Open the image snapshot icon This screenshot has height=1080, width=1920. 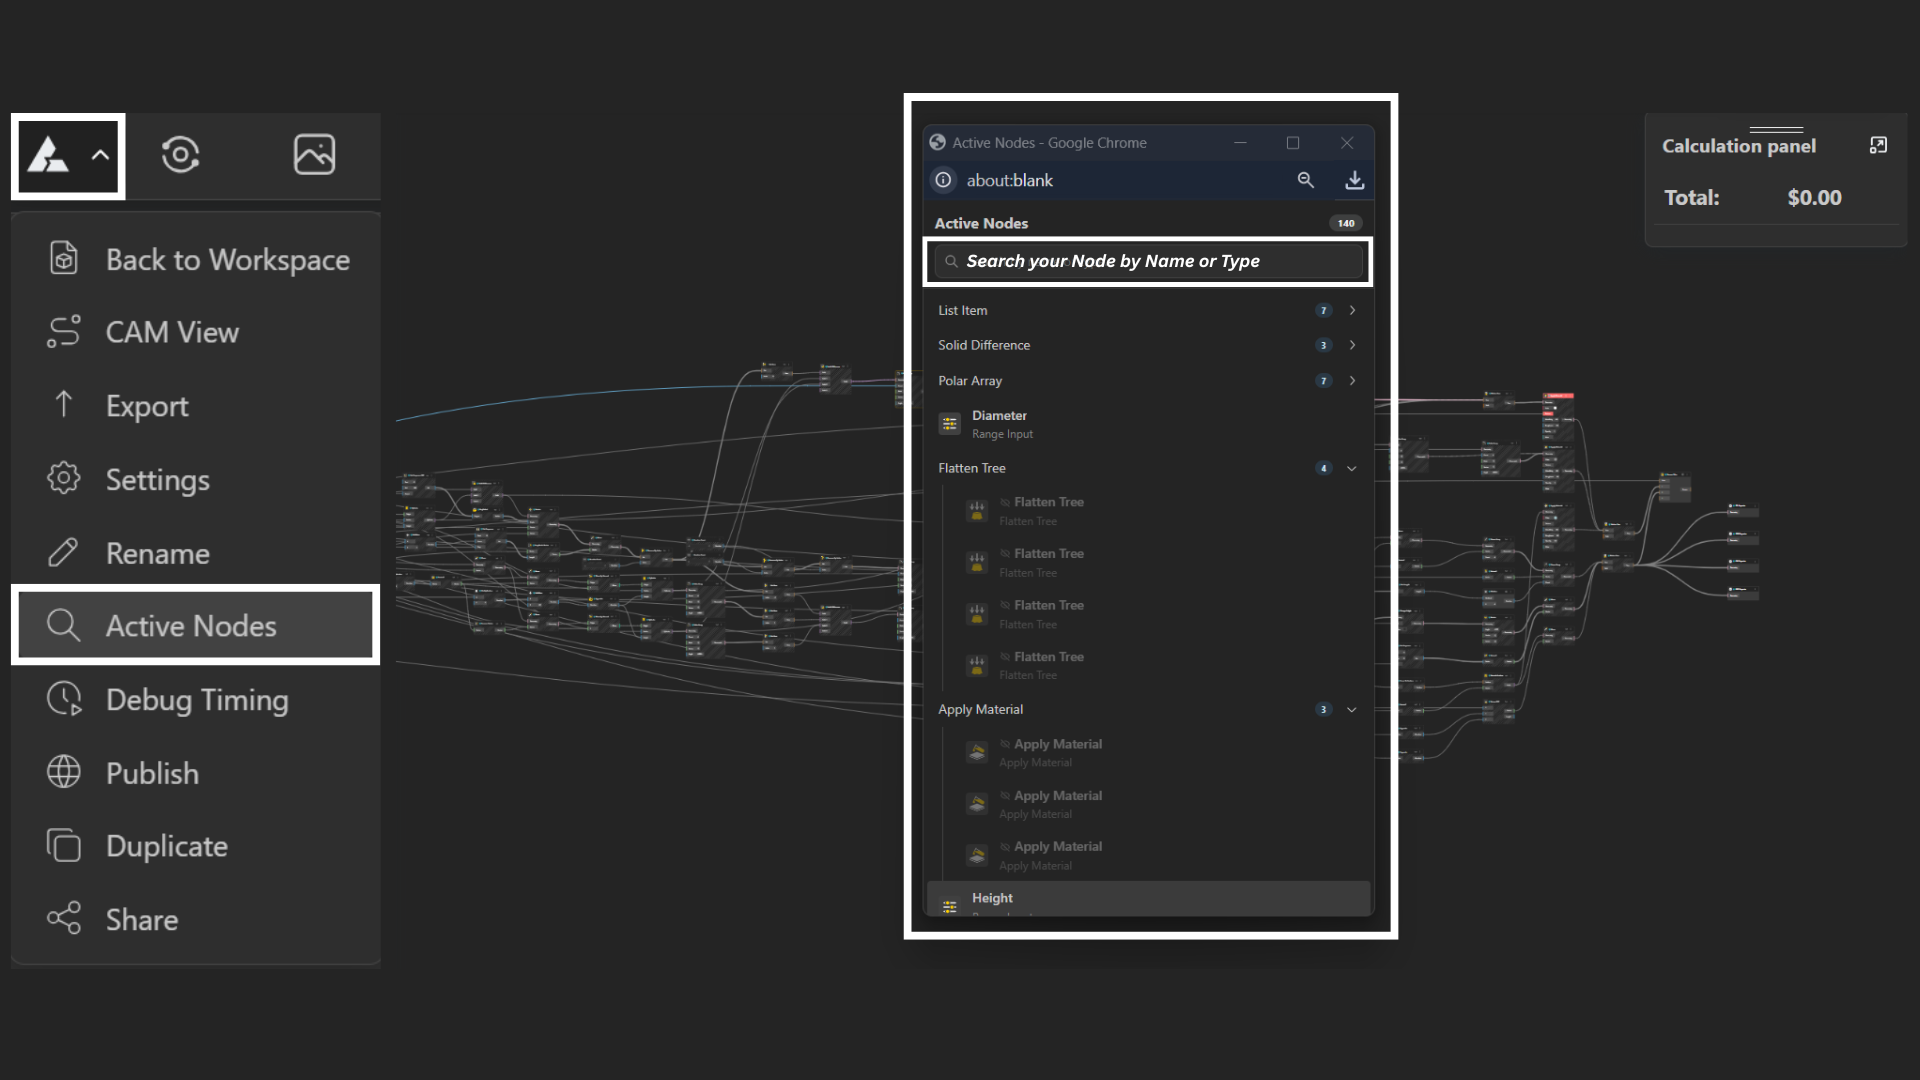point(314,155)
